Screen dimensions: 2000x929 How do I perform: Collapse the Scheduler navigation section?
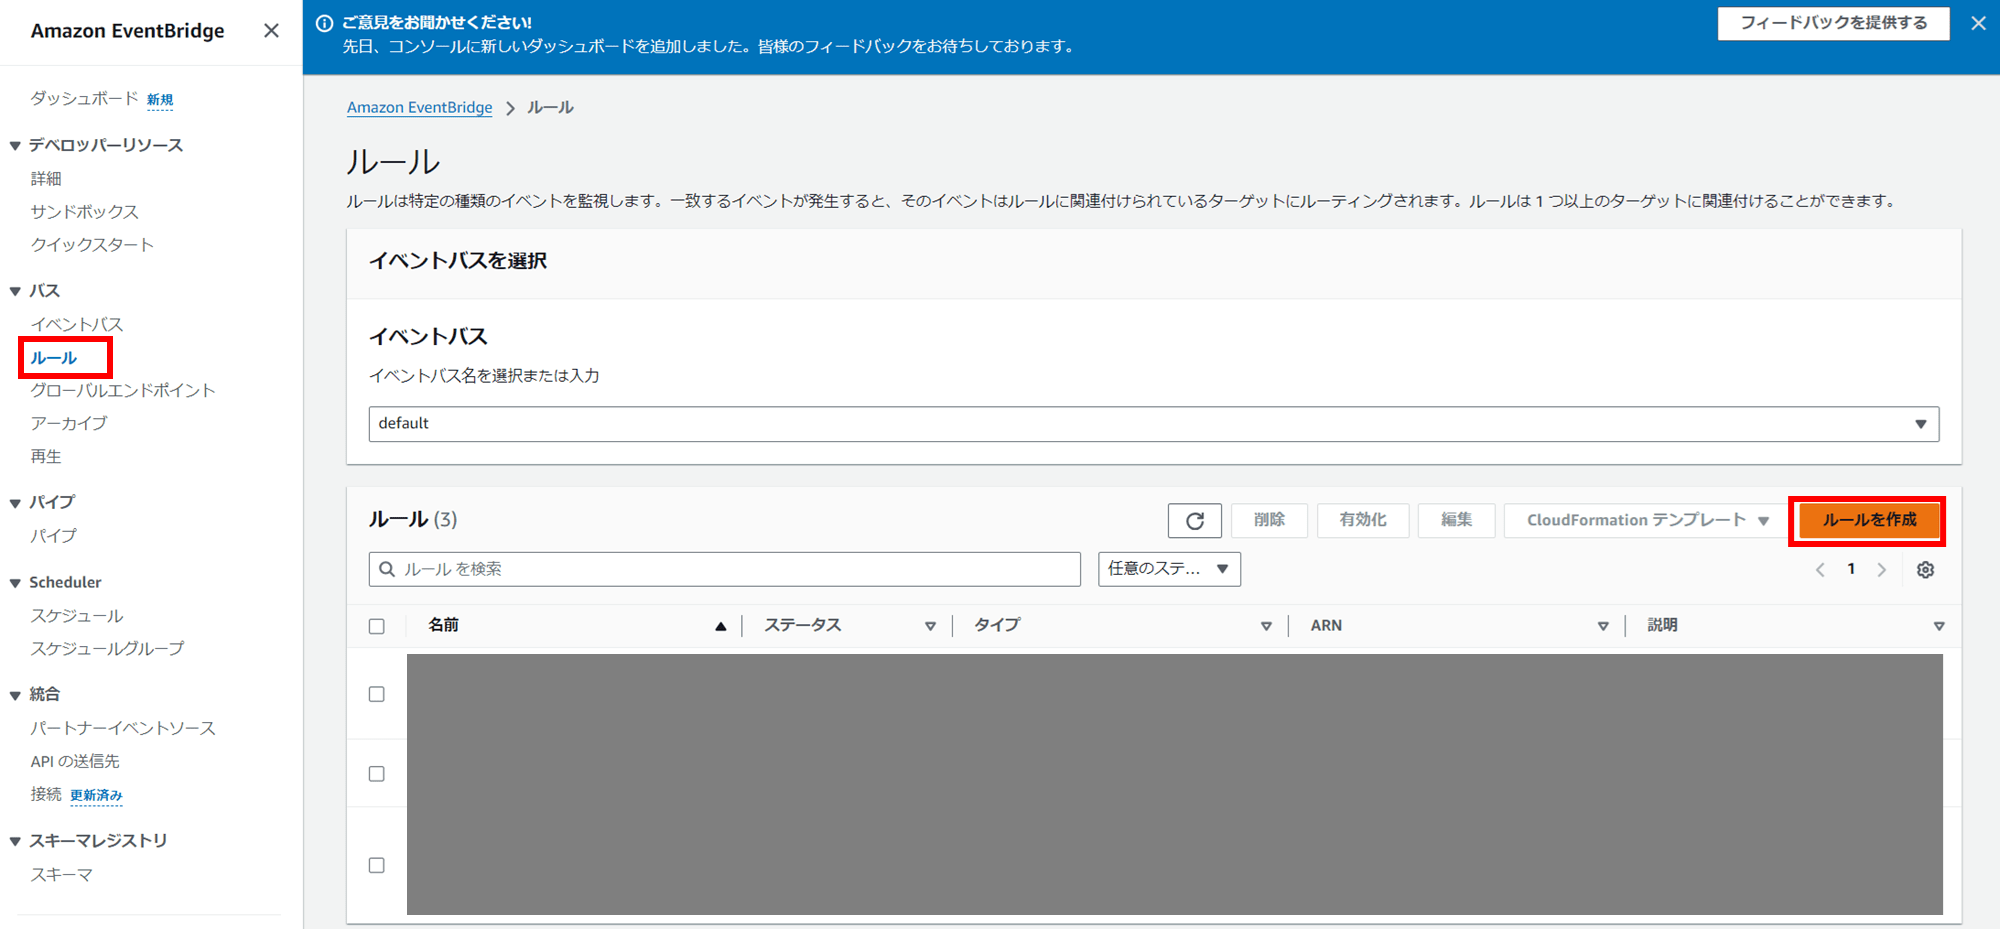[x=15, y=583]
